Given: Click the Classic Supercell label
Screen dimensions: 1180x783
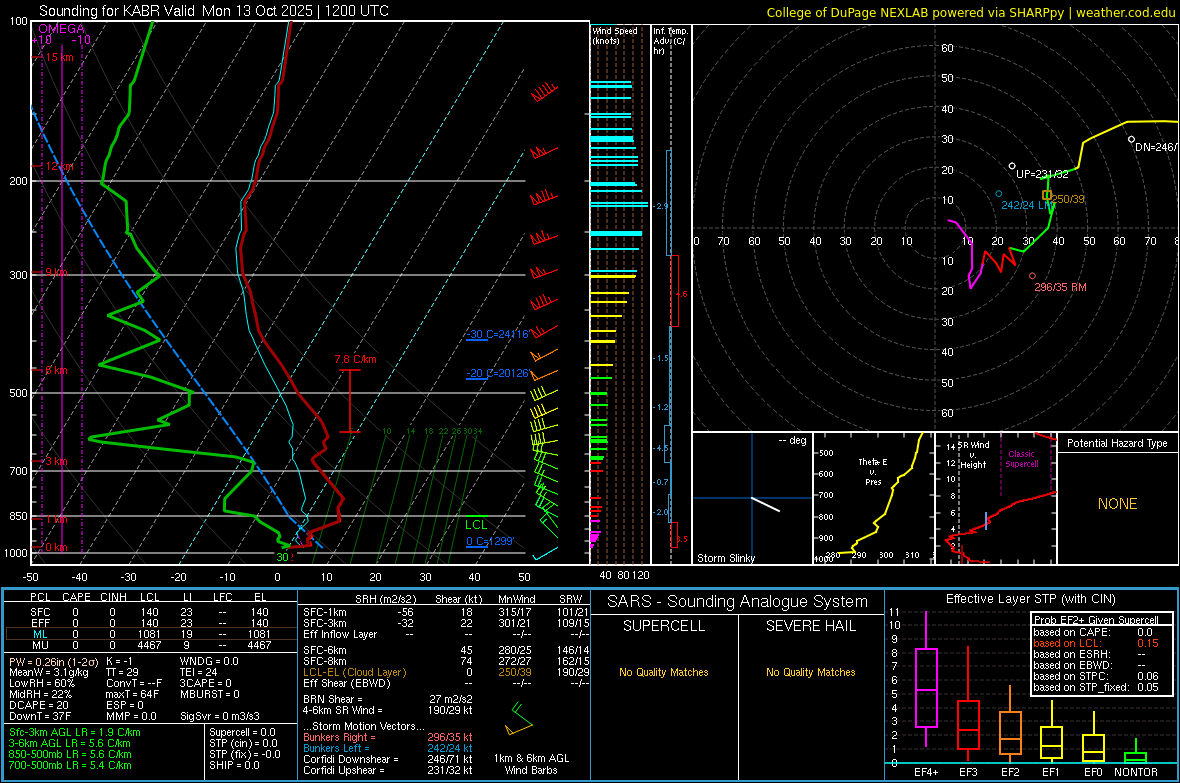Looking at the screenshot, I should (x=1021, y=459).
